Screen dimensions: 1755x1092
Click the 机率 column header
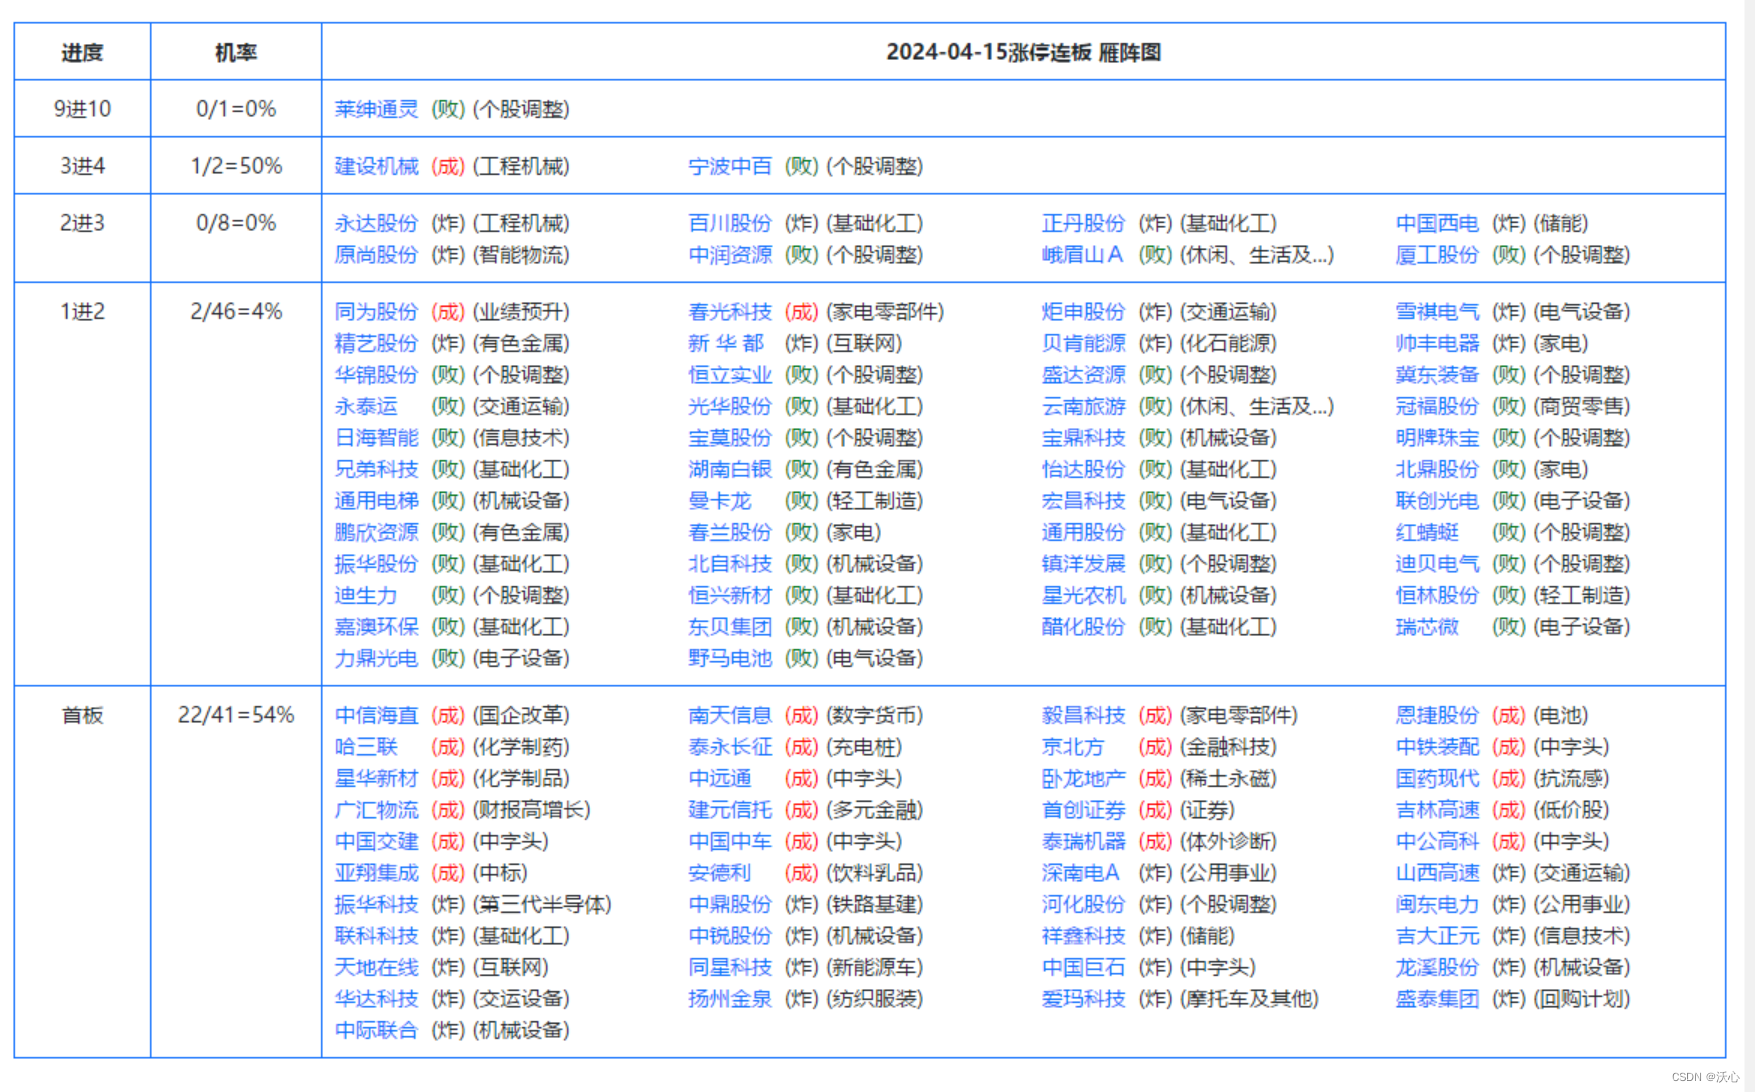(x=236, y=52)
